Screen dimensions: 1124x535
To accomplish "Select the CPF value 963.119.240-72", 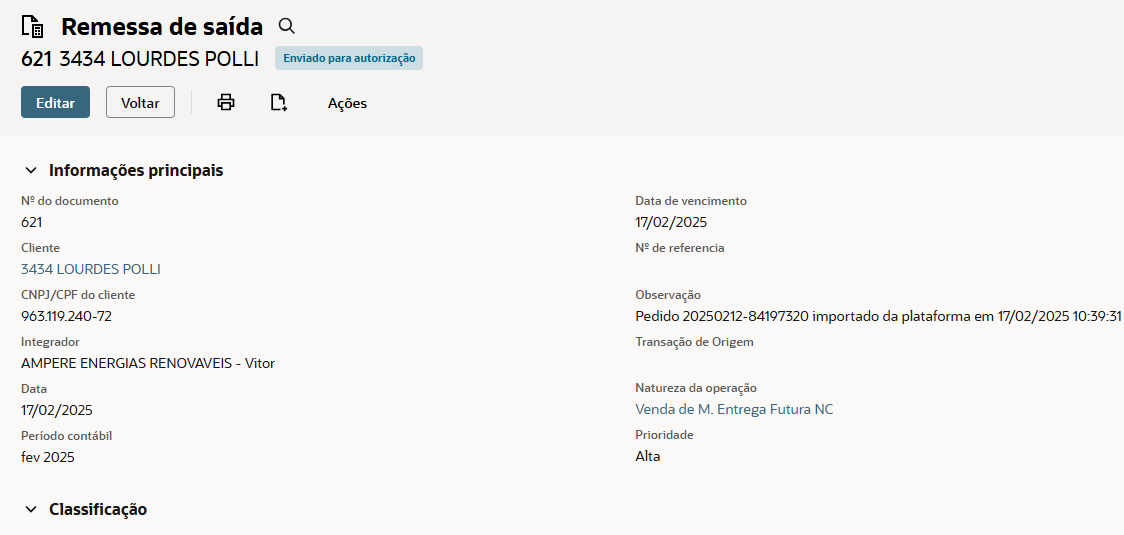I will pyautogui.click(x=66, y=316).
